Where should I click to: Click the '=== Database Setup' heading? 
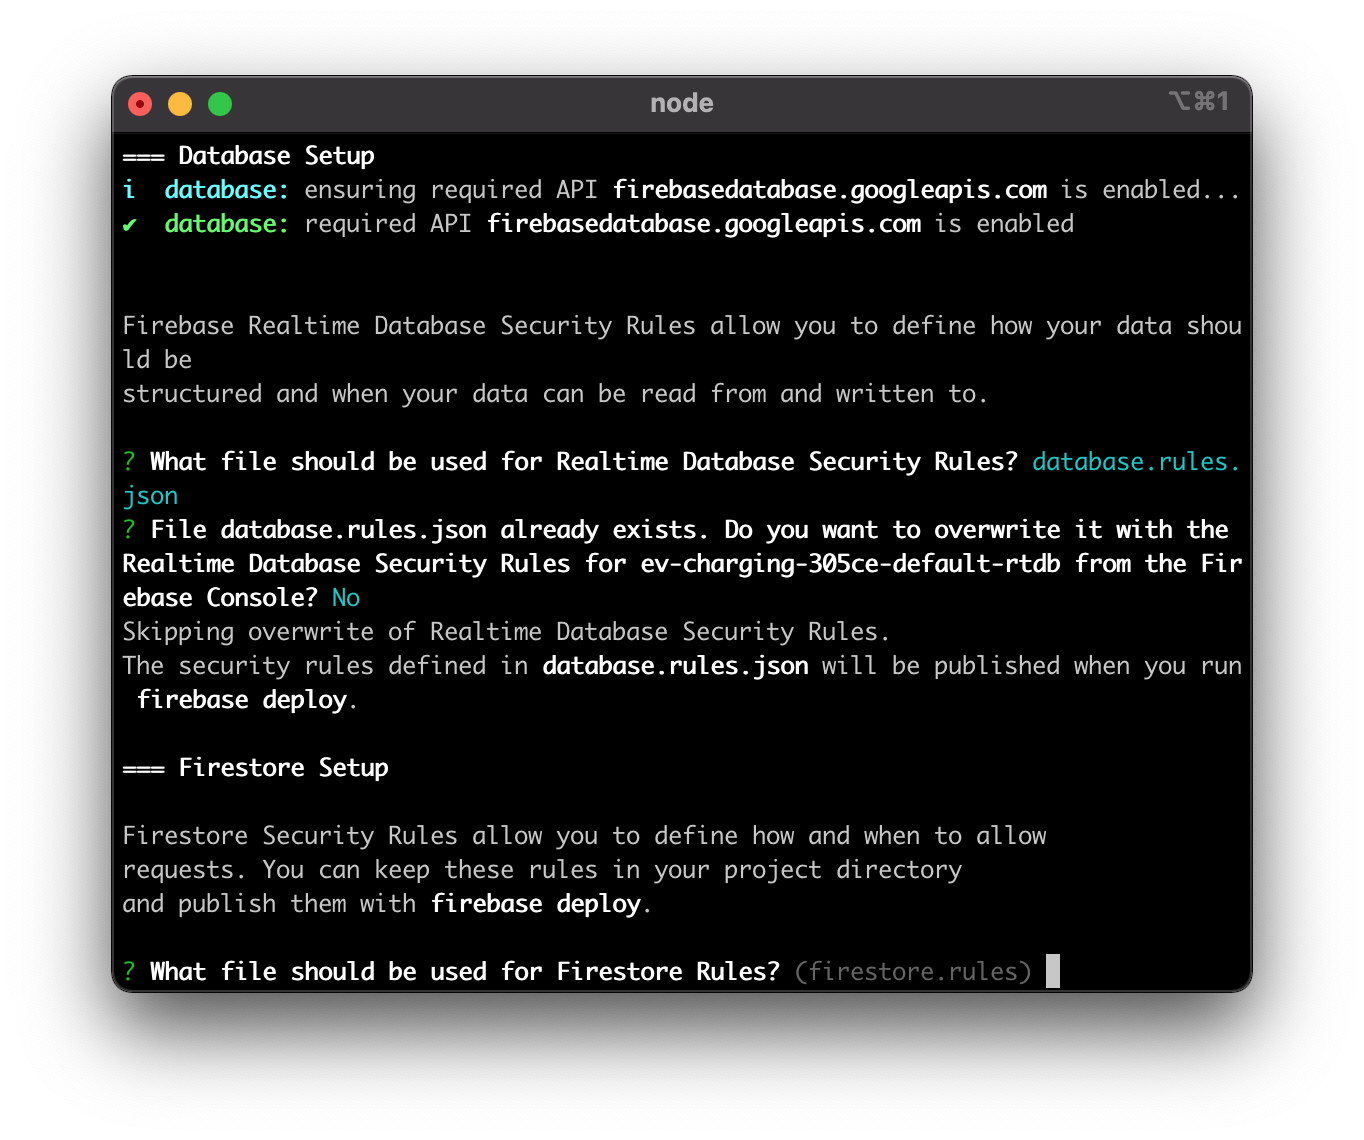(249, 156)
